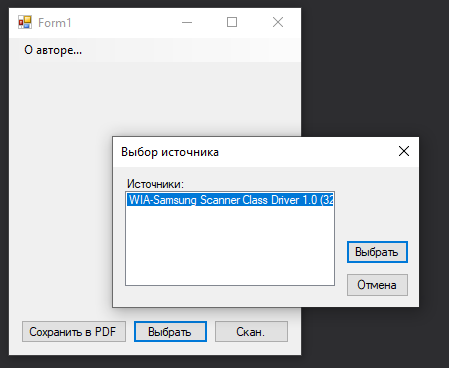Click Сохранить в PDF button

click(74, 332)
